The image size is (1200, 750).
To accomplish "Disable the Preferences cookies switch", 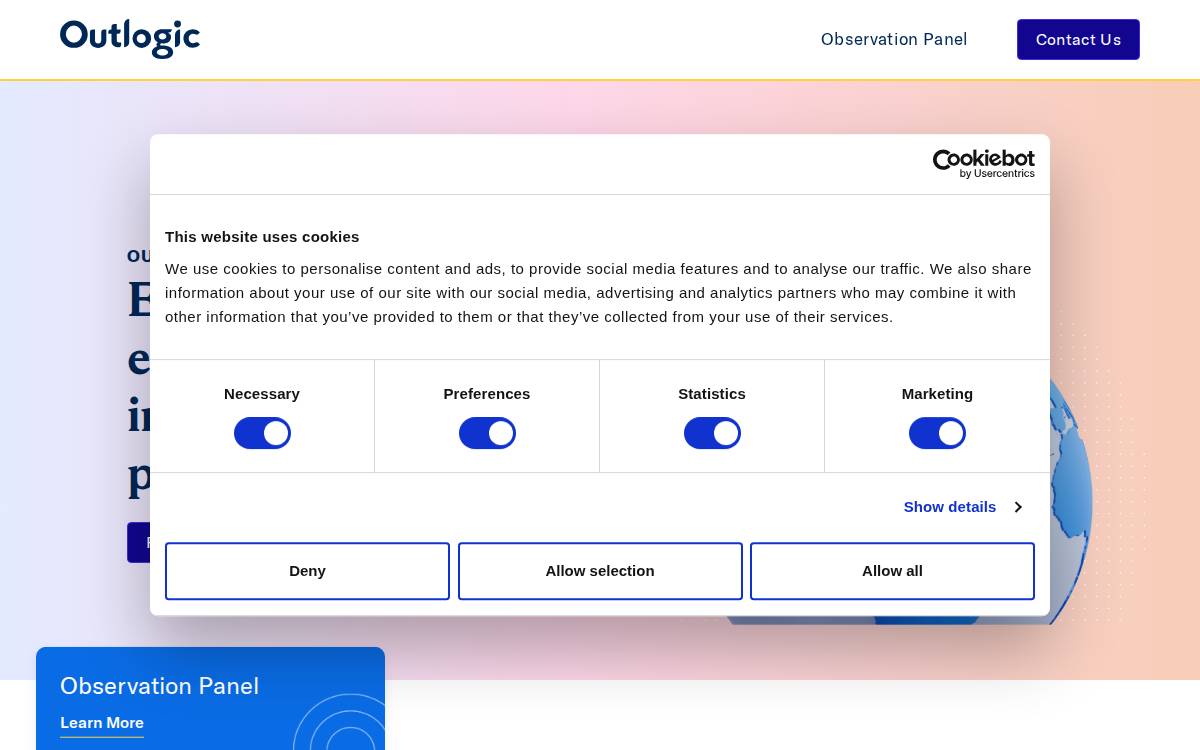I will (487, 433).
